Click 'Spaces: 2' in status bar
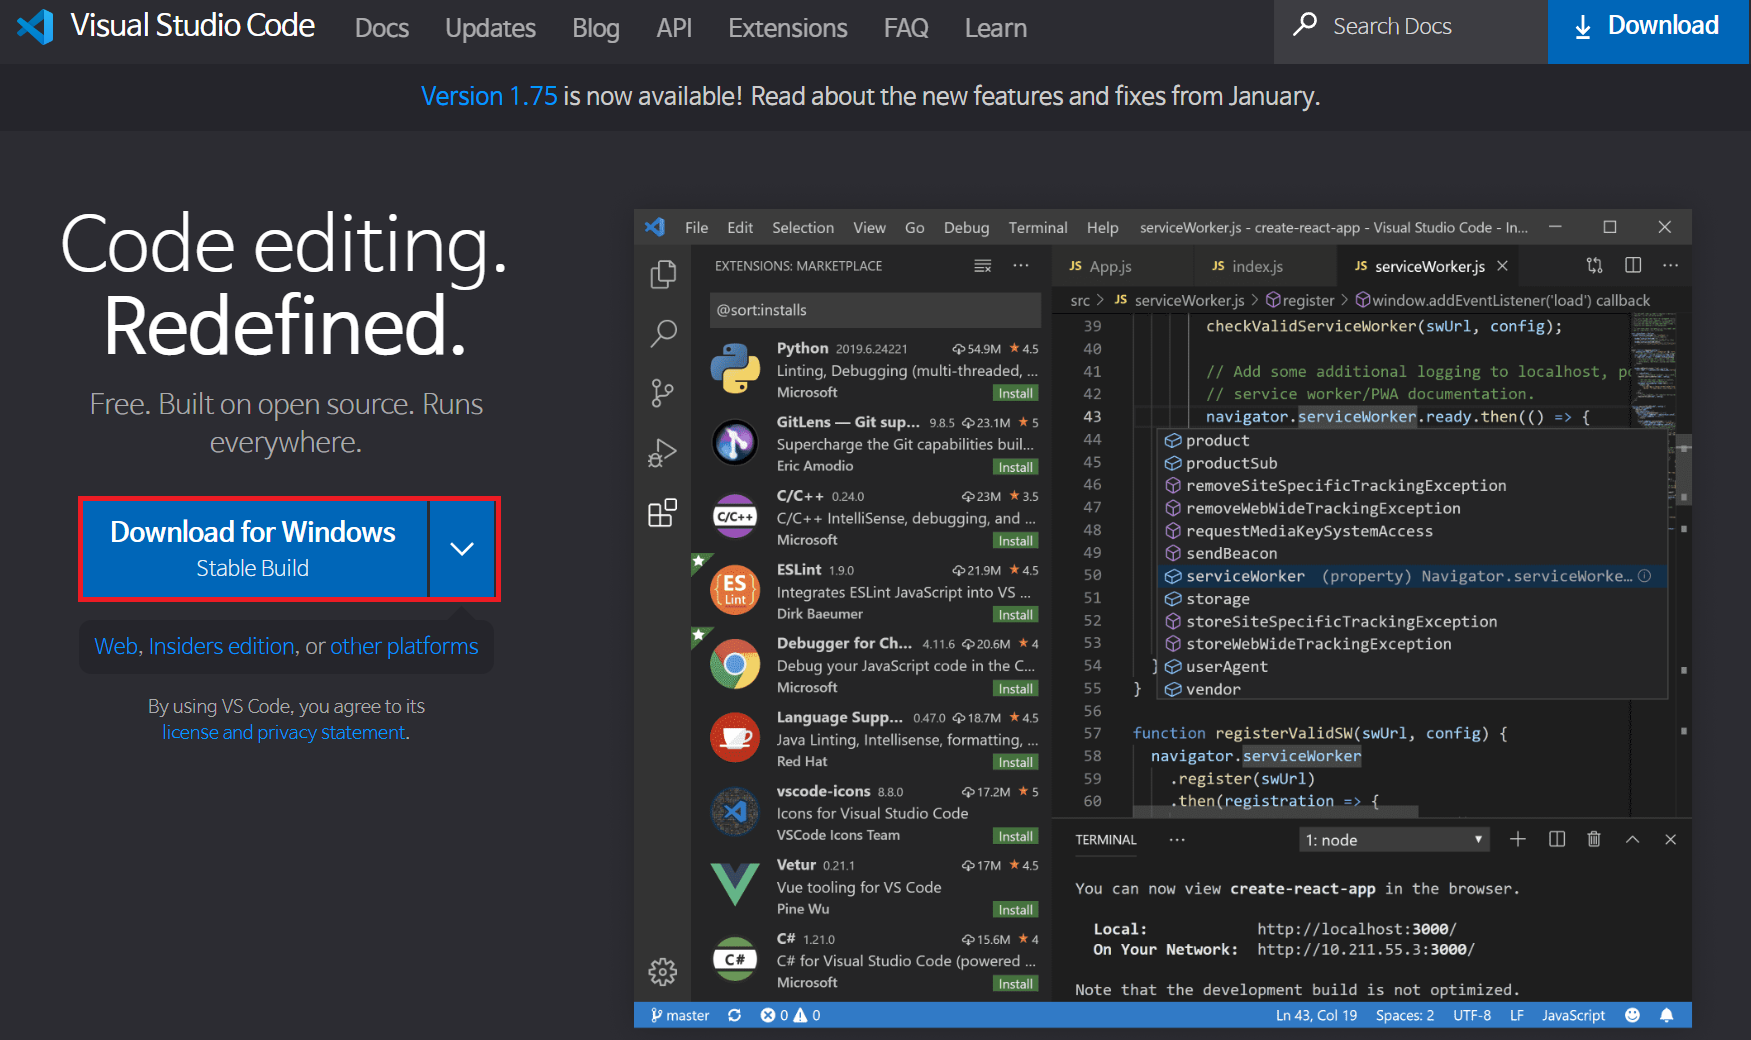The height and width of the screenshot is (1040, 1751). [x=1404, y=1015]
